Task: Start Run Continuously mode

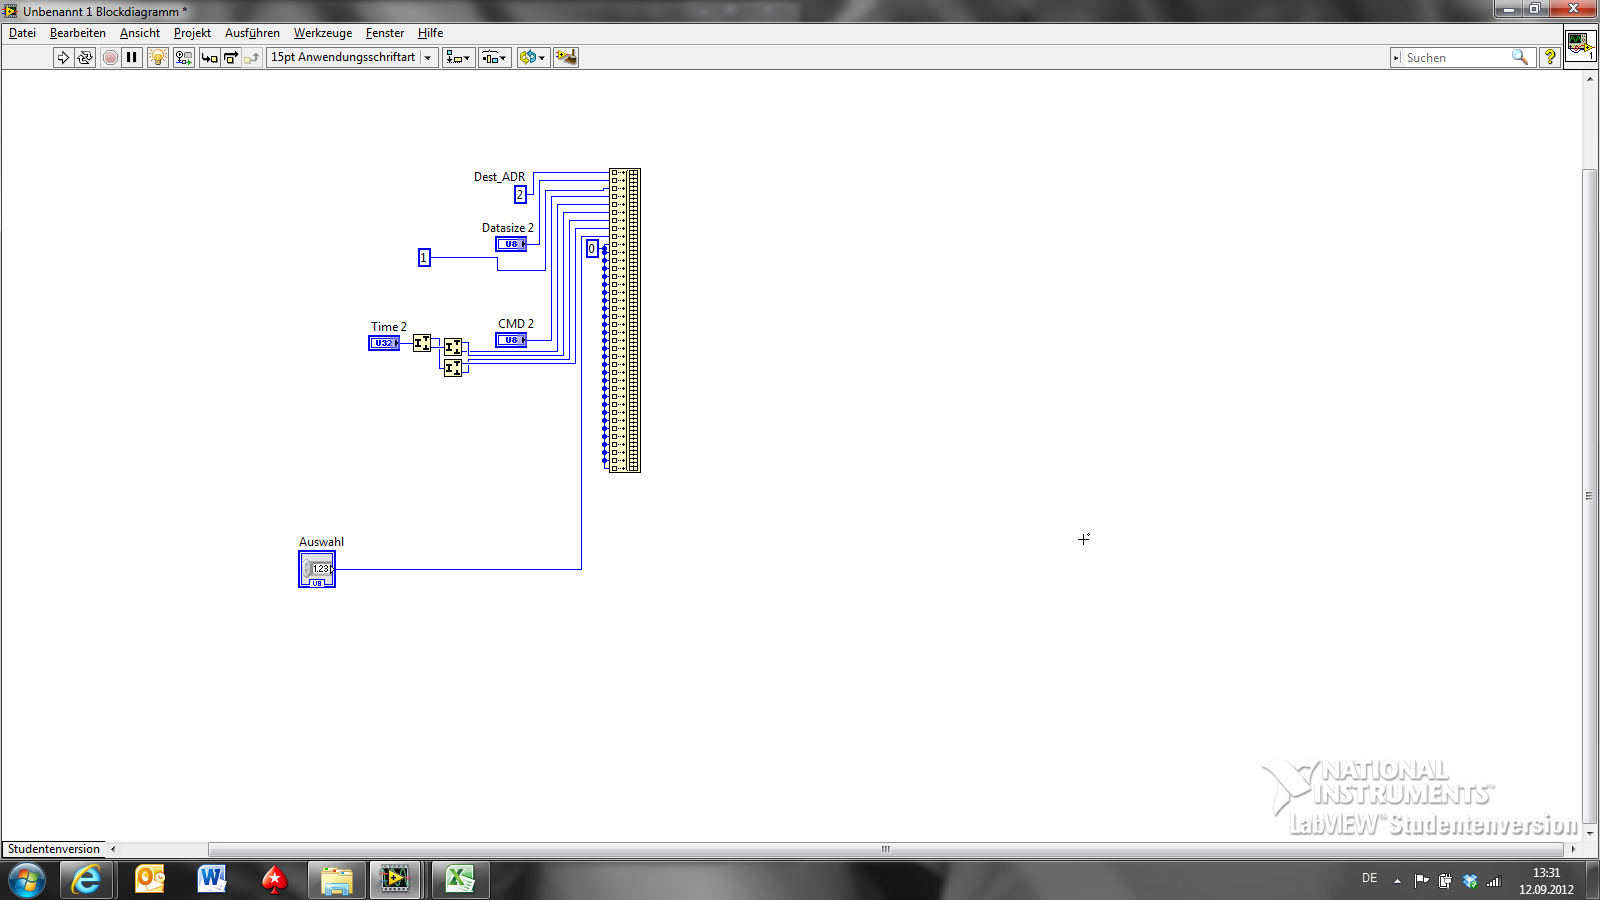Action: pos(85,58)
